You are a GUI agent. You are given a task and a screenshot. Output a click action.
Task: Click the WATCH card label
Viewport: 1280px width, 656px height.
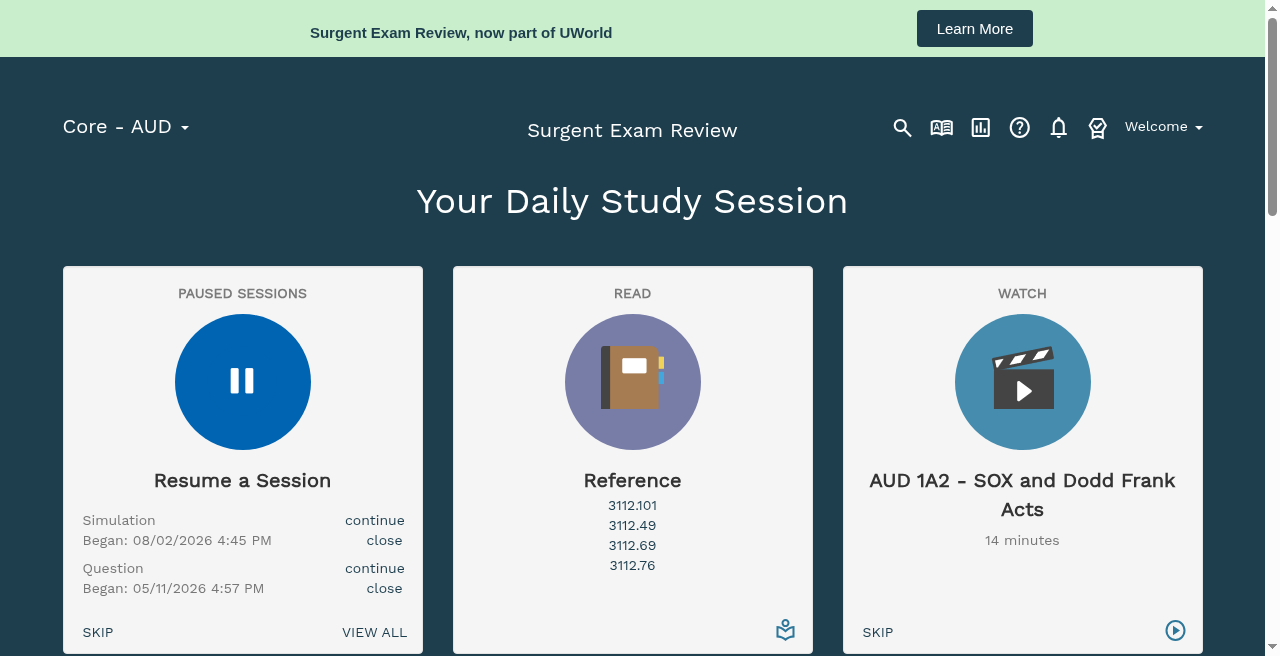click(x=1022, y=294)
